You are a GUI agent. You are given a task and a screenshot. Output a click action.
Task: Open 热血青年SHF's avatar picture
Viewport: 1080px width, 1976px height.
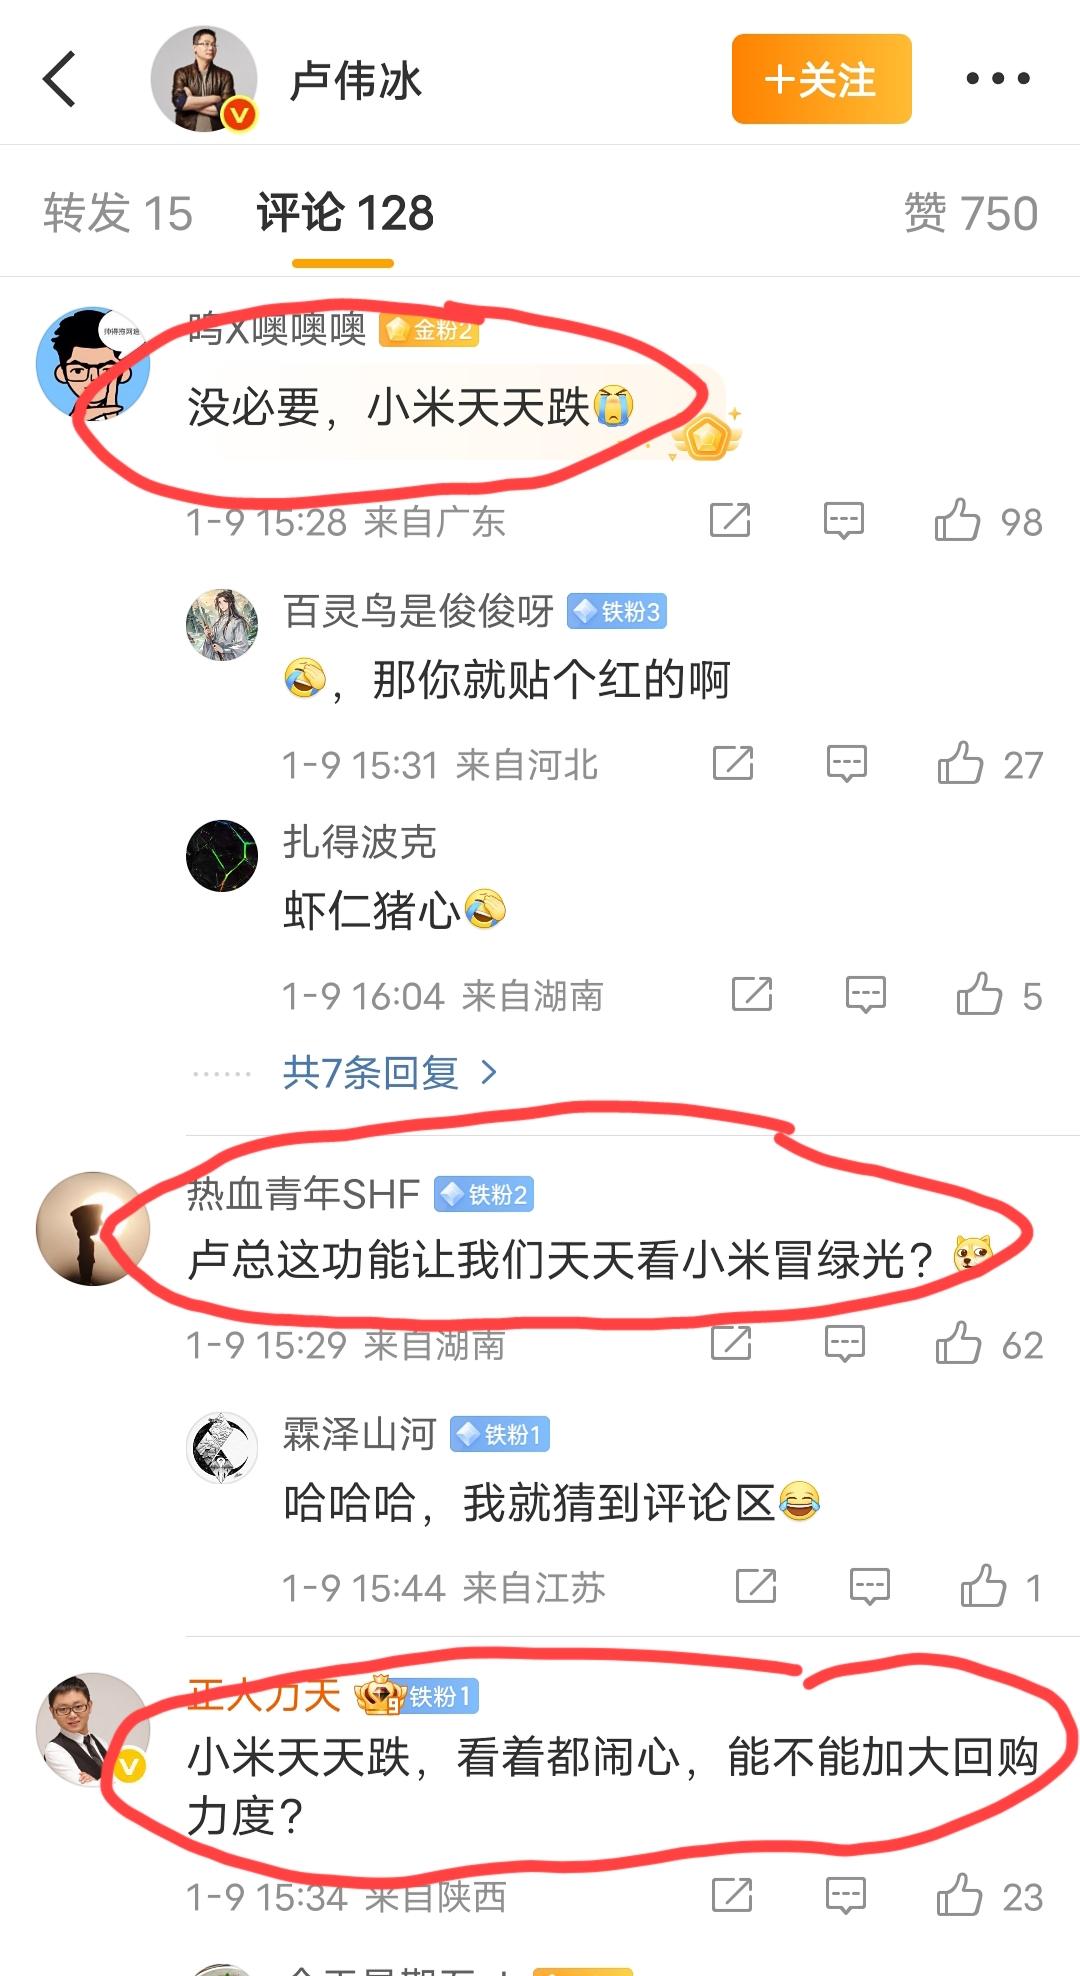pyautogui.click(x=93, y=1229)
